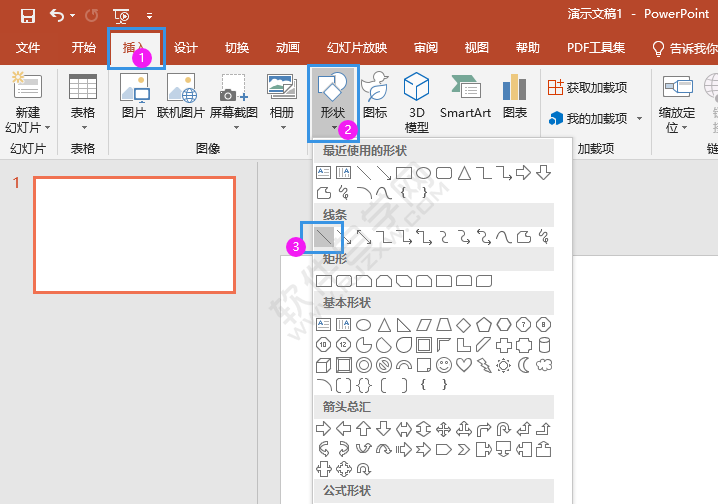The image size is (718, 504).
Task: Click the Save icon in quick access toolbar
Action: [27, 15]
